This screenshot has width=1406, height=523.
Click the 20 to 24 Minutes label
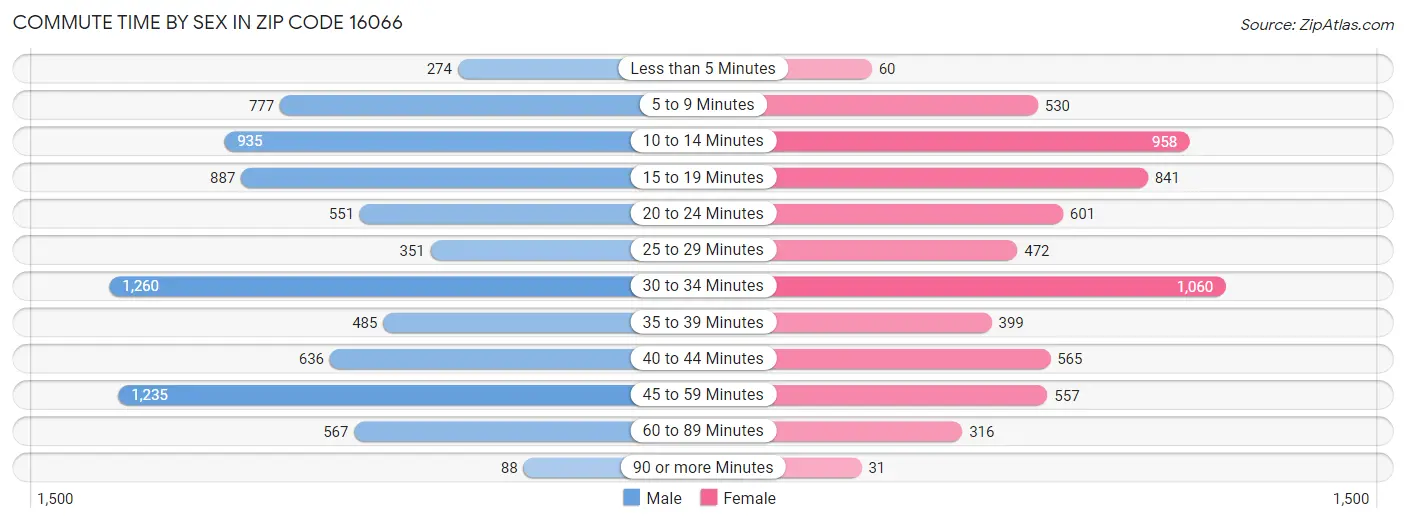pyautogui.click(x=703, y=213)
